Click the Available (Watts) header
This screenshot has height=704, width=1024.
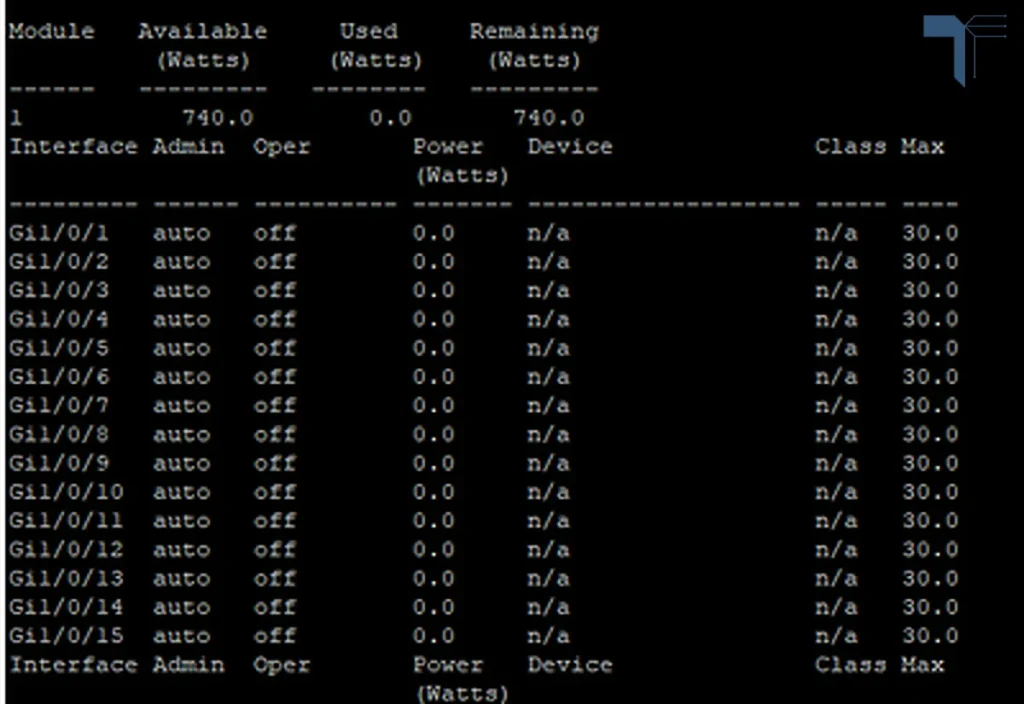pyautogui.click(x=203, y=46)
